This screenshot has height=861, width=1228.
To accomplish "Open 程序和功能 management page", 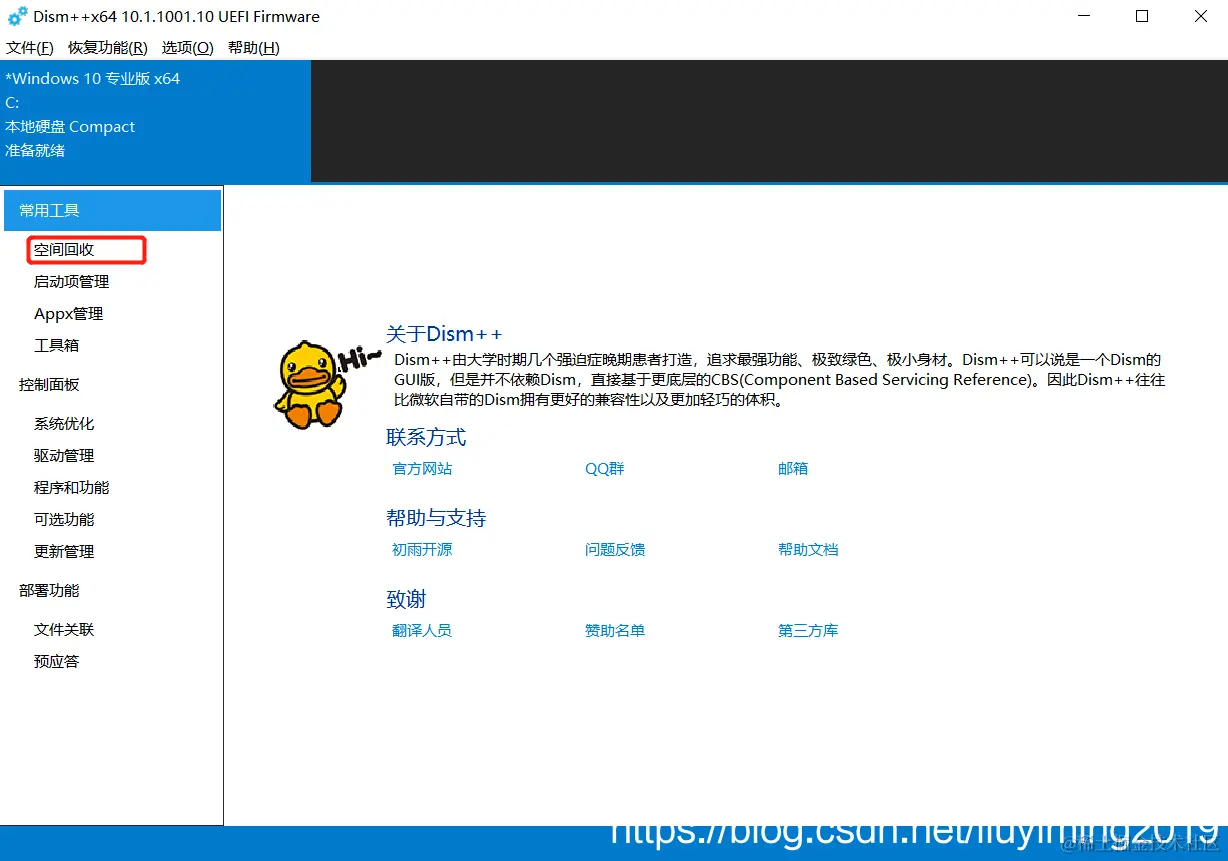I will click(72, 487).
